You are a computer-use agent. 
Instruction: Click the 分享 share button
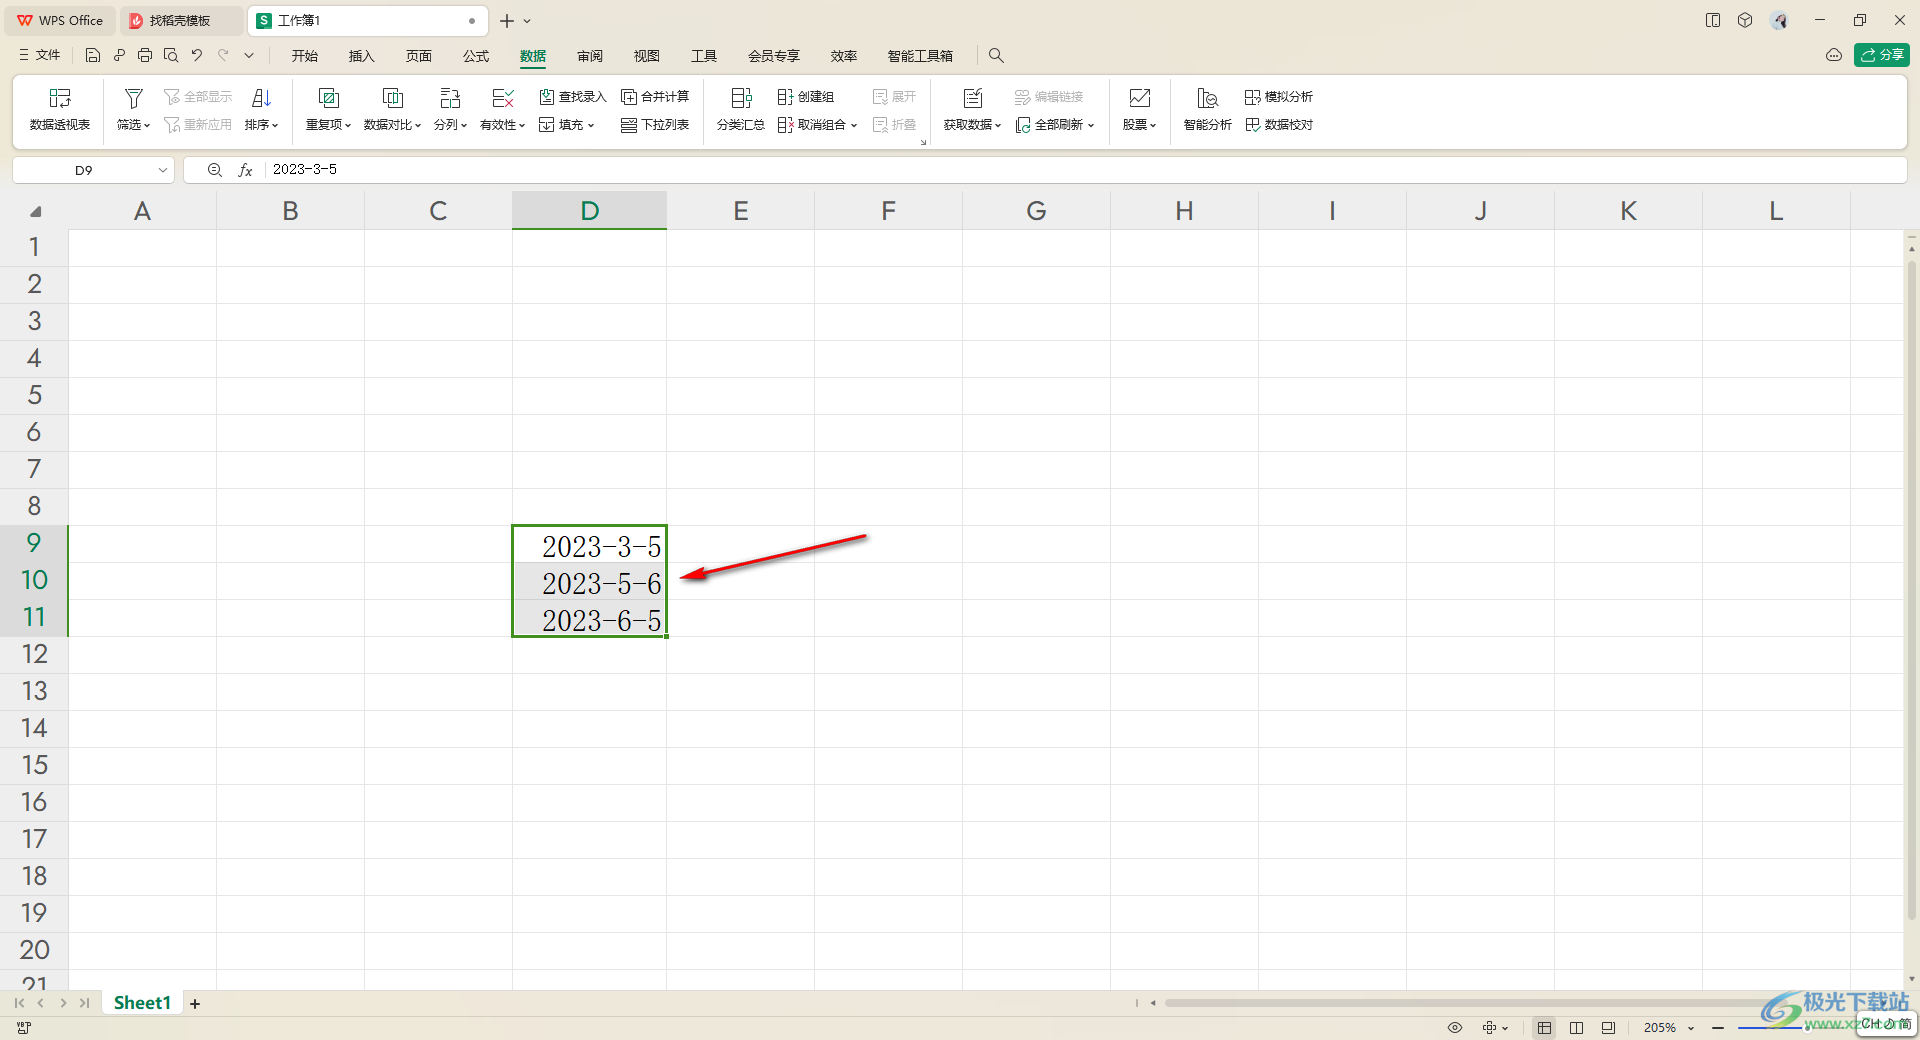click(x=1882, y=55)
